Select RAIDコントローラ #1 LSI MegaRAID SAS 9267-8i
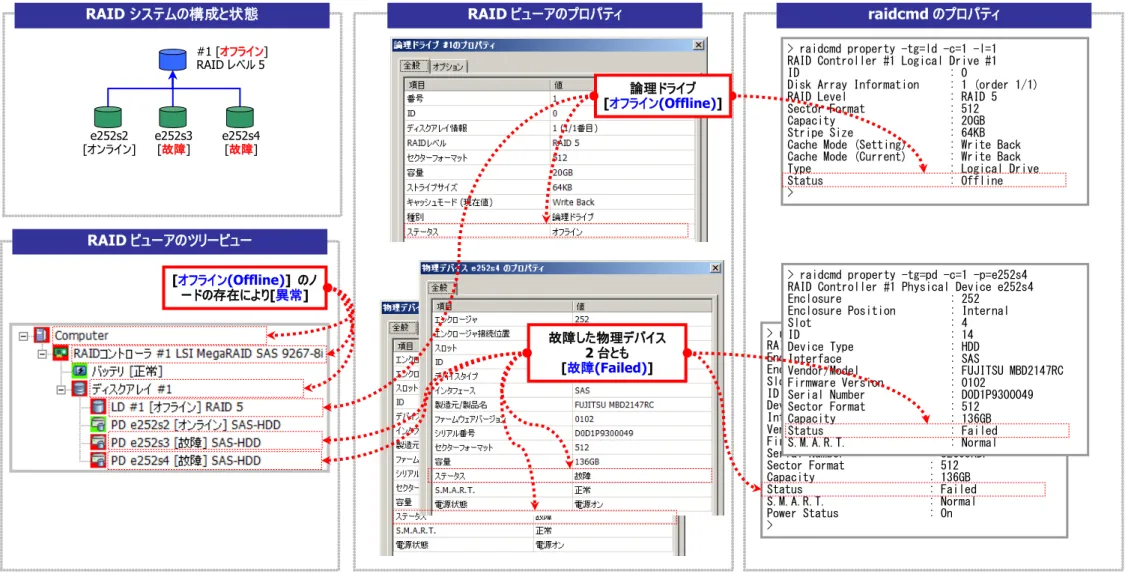The width and height of the screenshot is (1131, 574). (198, 353)
